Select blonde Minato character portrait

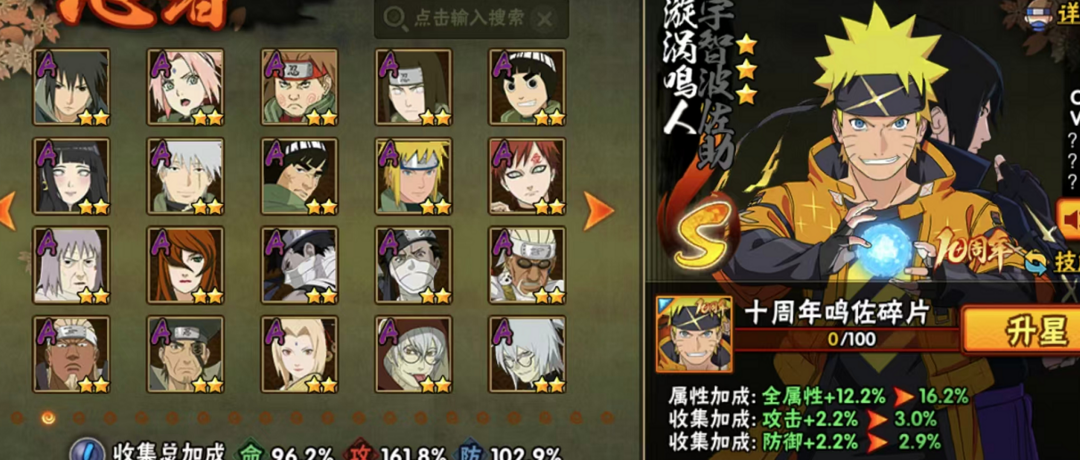pyautogui.click(x=413, y=176)
